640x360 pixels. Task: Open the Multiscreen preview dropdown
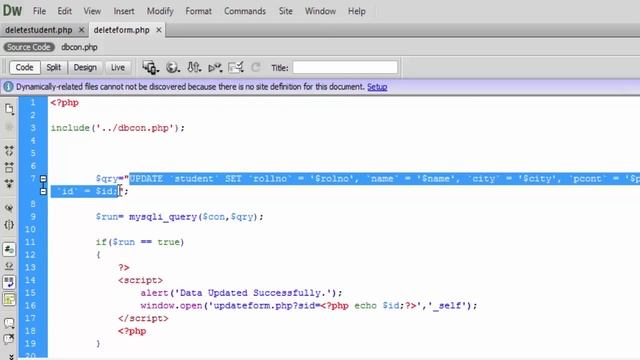[x=151, y=68]
